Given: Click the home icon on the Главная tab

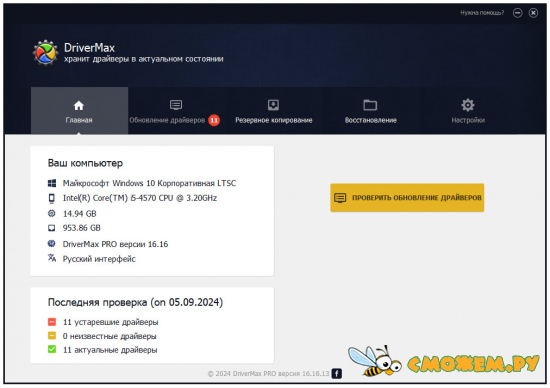Looking at the screenshot, I should 79,105.
